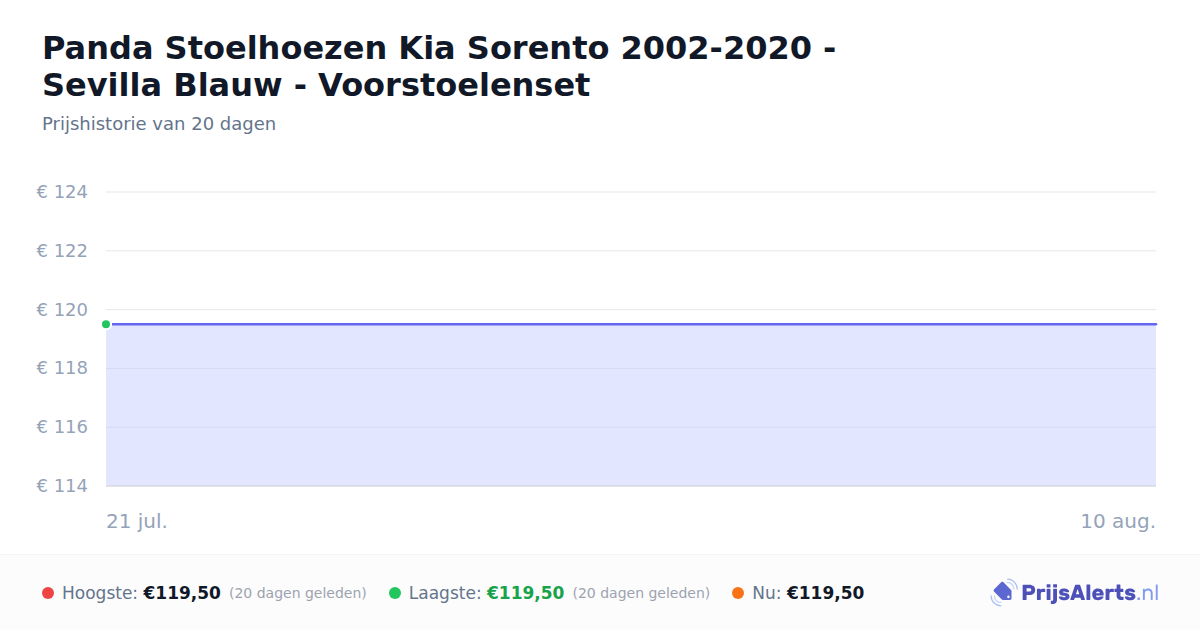1200x630 pixels.
Task: Click the green Laagste indicator dot
Action: pyautogui.click(x=395, y=593)
